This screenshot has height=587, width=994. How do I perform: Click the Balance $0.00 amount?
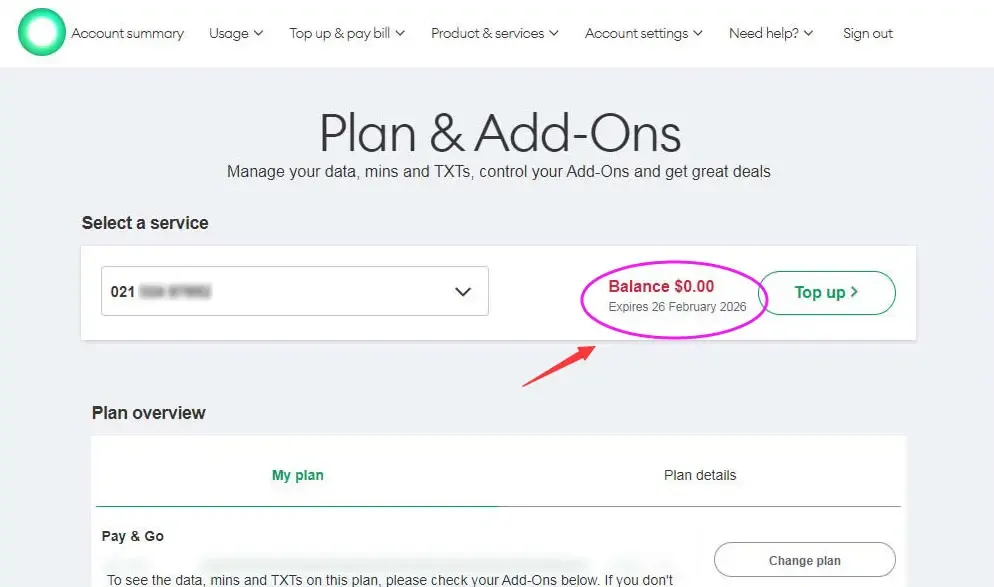(x=661, y=287)
